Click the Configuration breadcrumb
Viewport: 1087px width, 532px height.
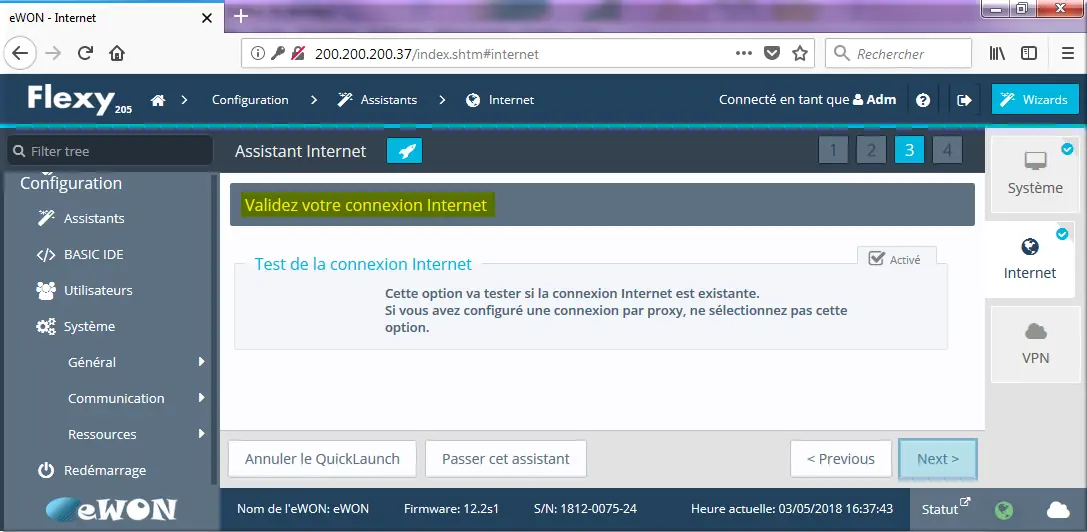(x=250, y=100)
